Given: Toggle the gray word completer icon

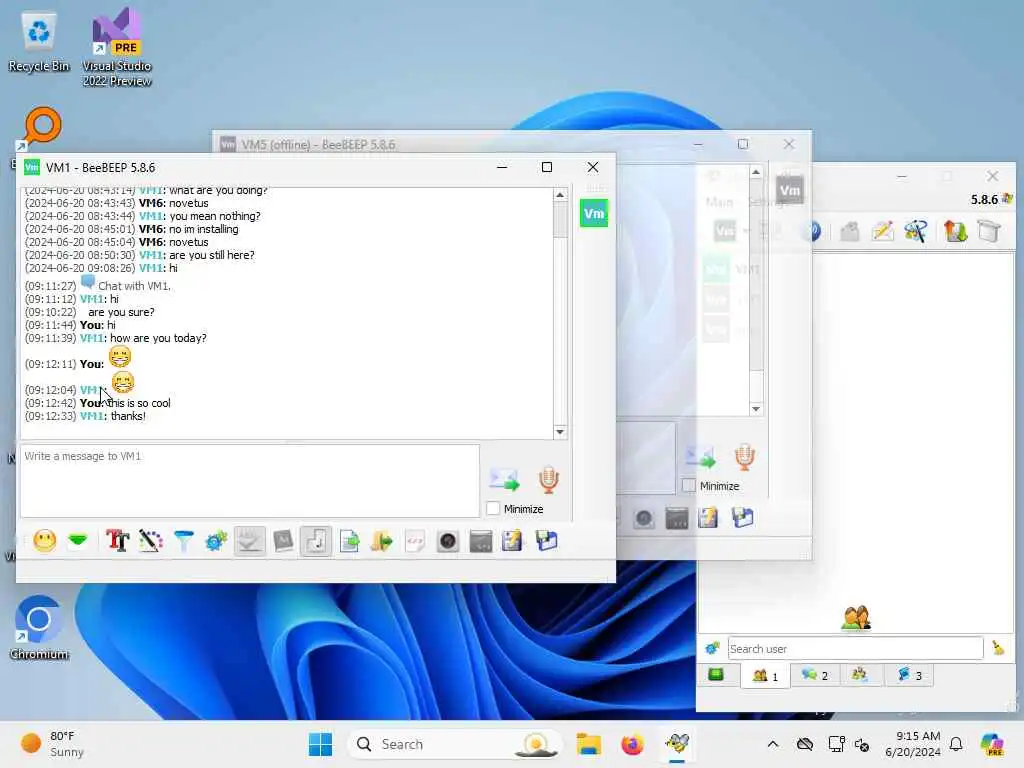Looking at the screenshot, I should click(283, 541).
